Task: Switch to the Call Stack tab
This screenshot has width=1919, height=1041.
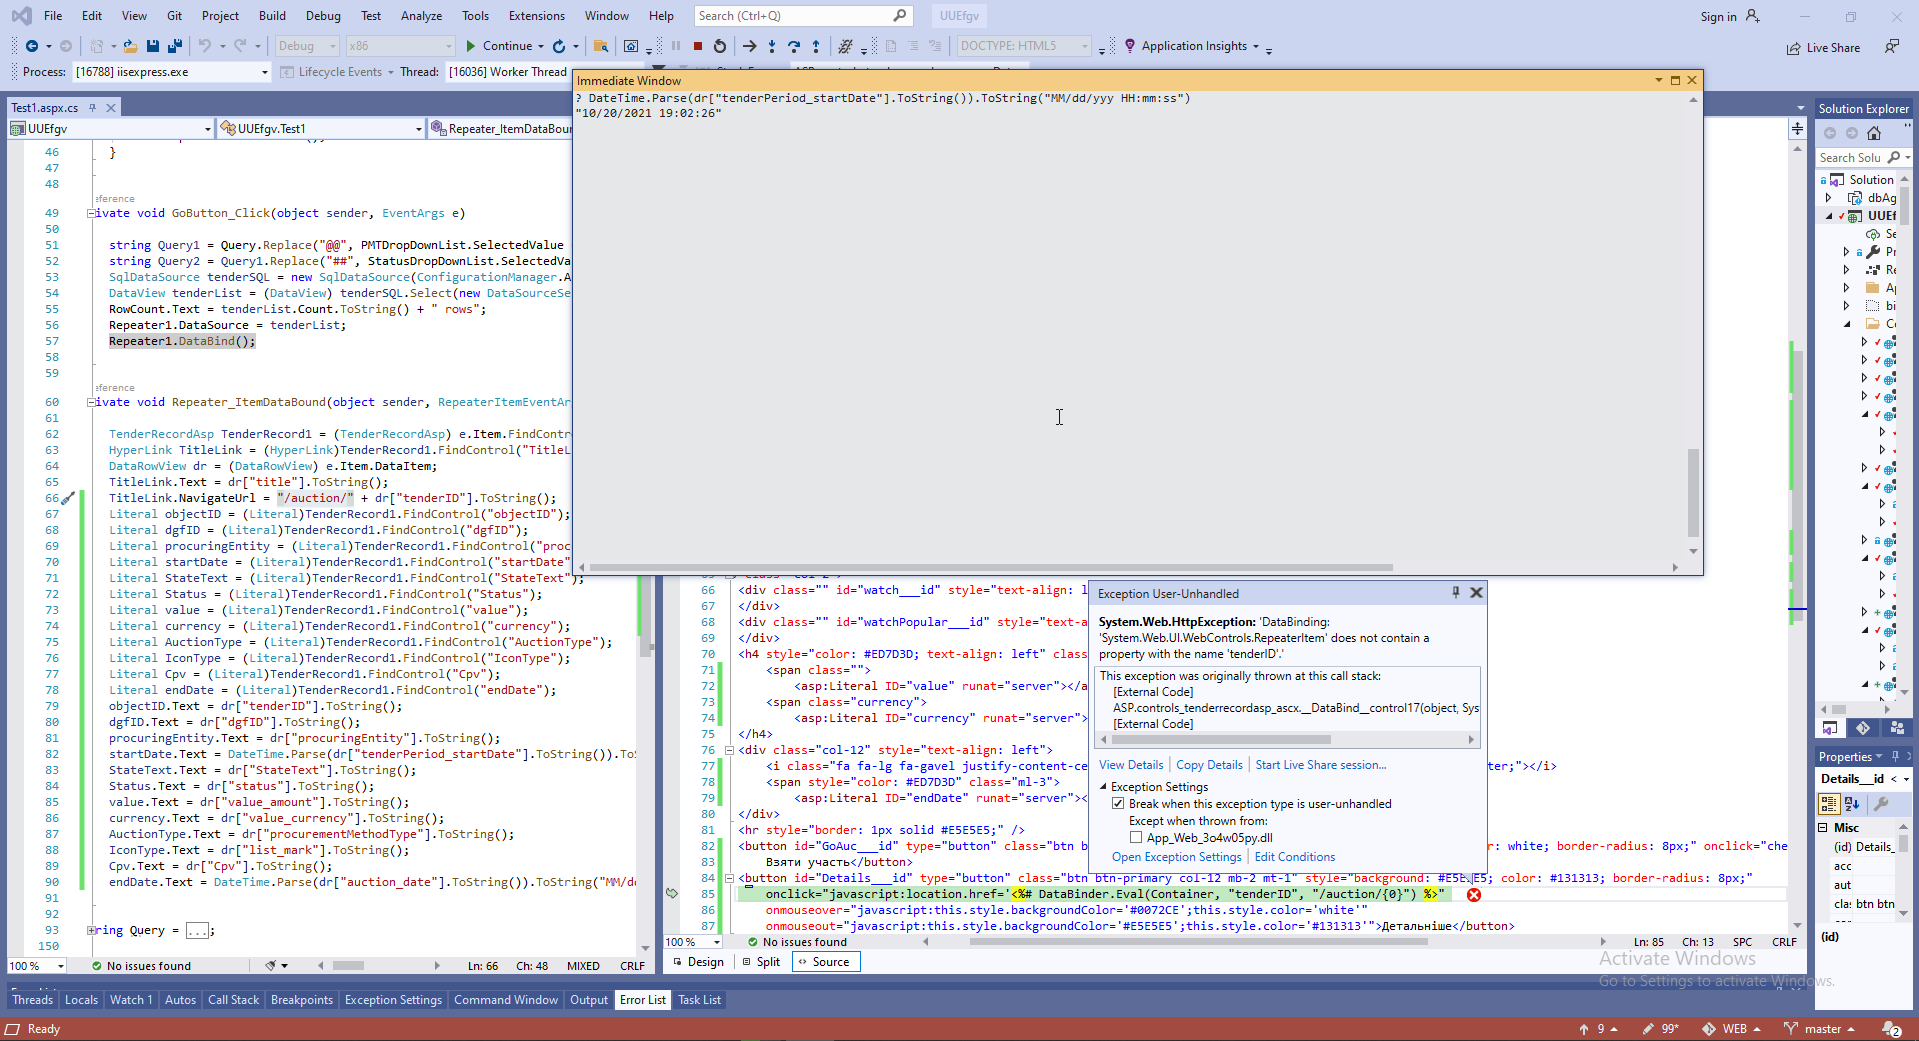Action: [x=233, y=1000]
